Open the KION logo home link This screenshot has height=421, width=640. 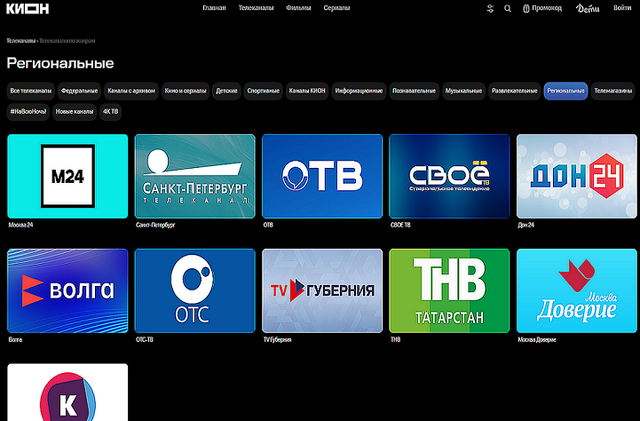[28, 9]
